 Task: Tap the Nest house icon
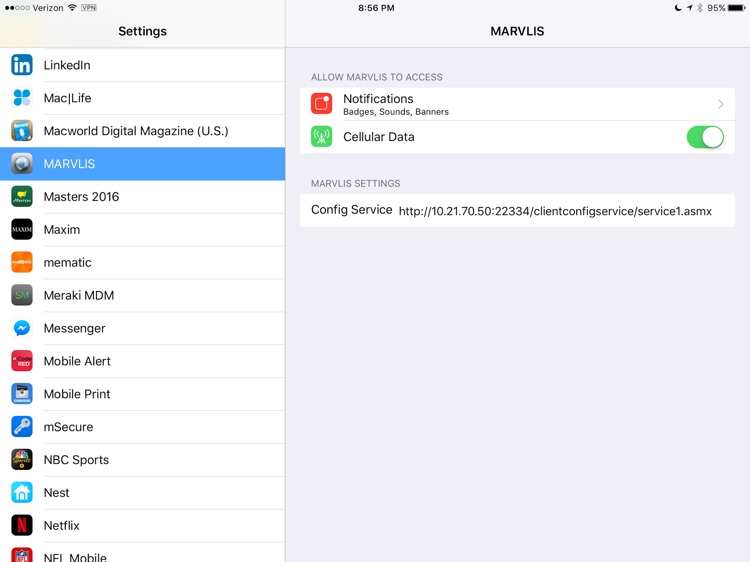(22, 493)
